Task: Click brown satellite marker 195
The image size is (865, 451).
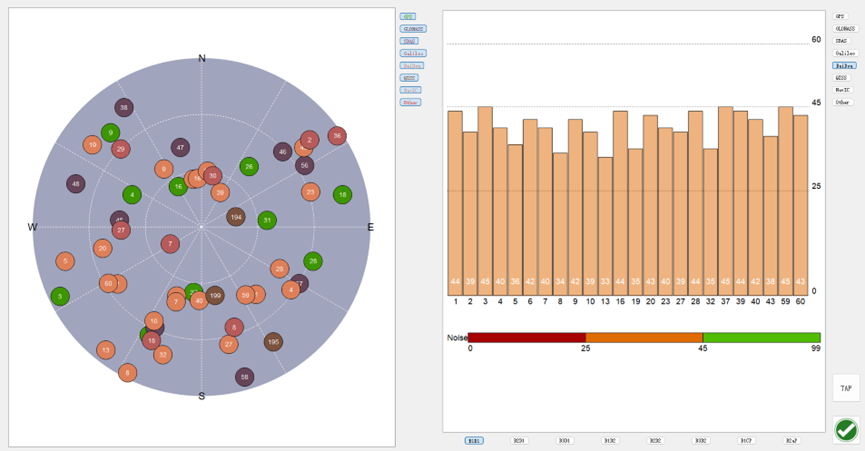Action: point(273,342)
